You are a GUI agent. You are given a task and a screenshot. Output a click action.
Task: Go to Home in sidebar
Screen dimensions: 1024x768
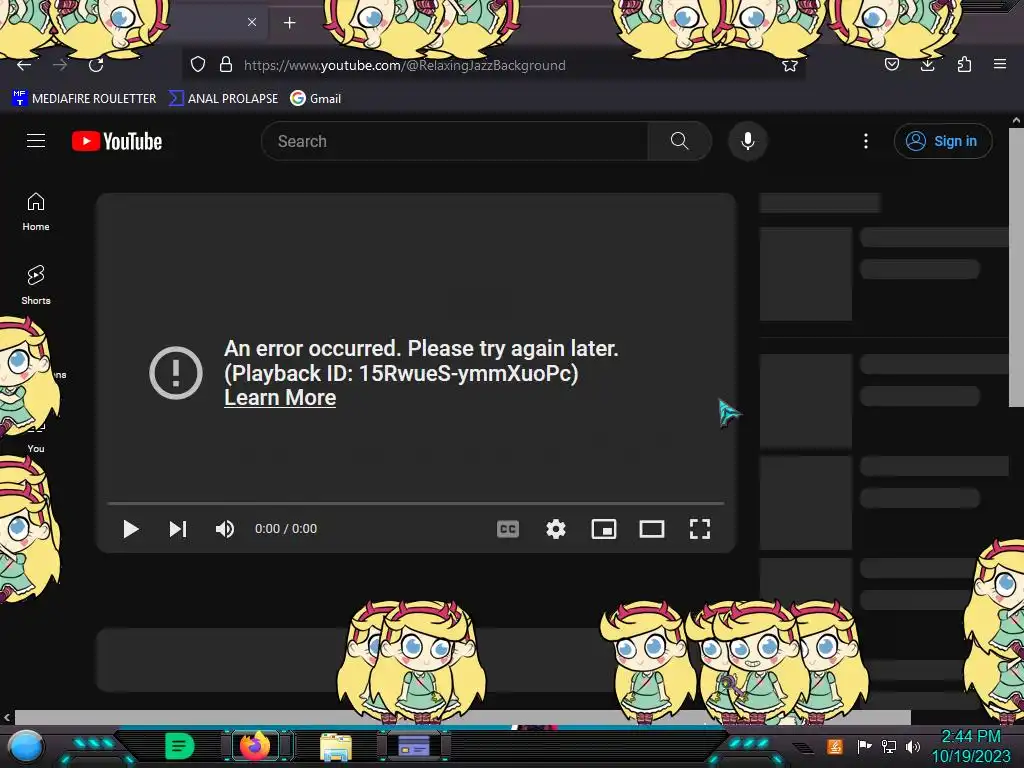click(36, 212)
